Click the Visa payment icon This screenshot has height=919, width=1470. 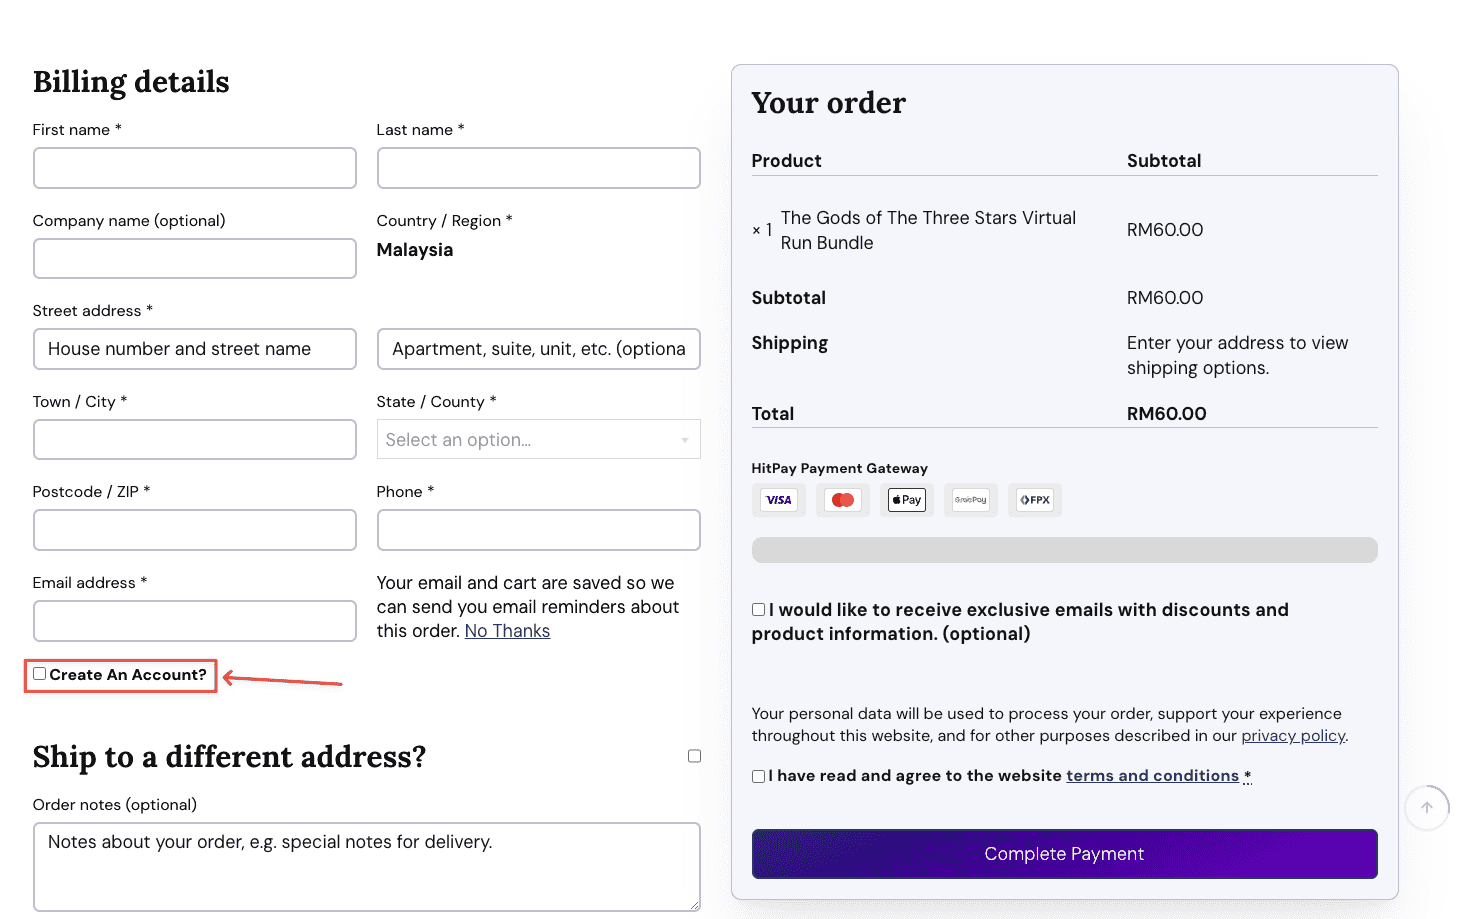point(778,500)
